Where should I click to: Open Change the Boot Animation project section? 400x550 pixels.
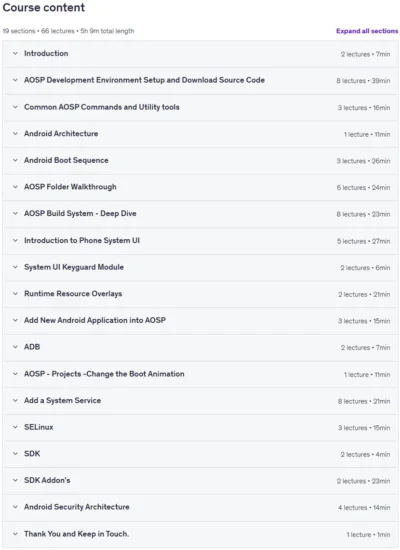[200, 374]
